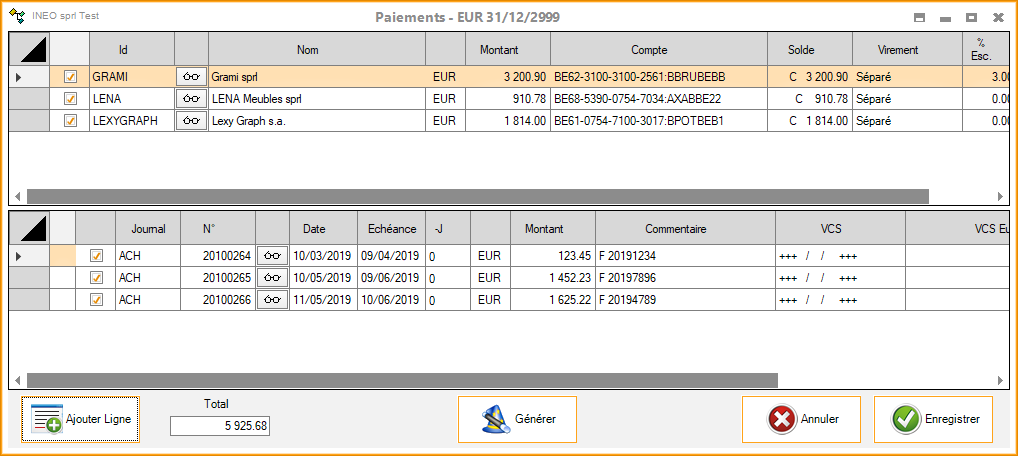Click the Générer button
The image size is (1018, 456).
click(x=517, y=419)
